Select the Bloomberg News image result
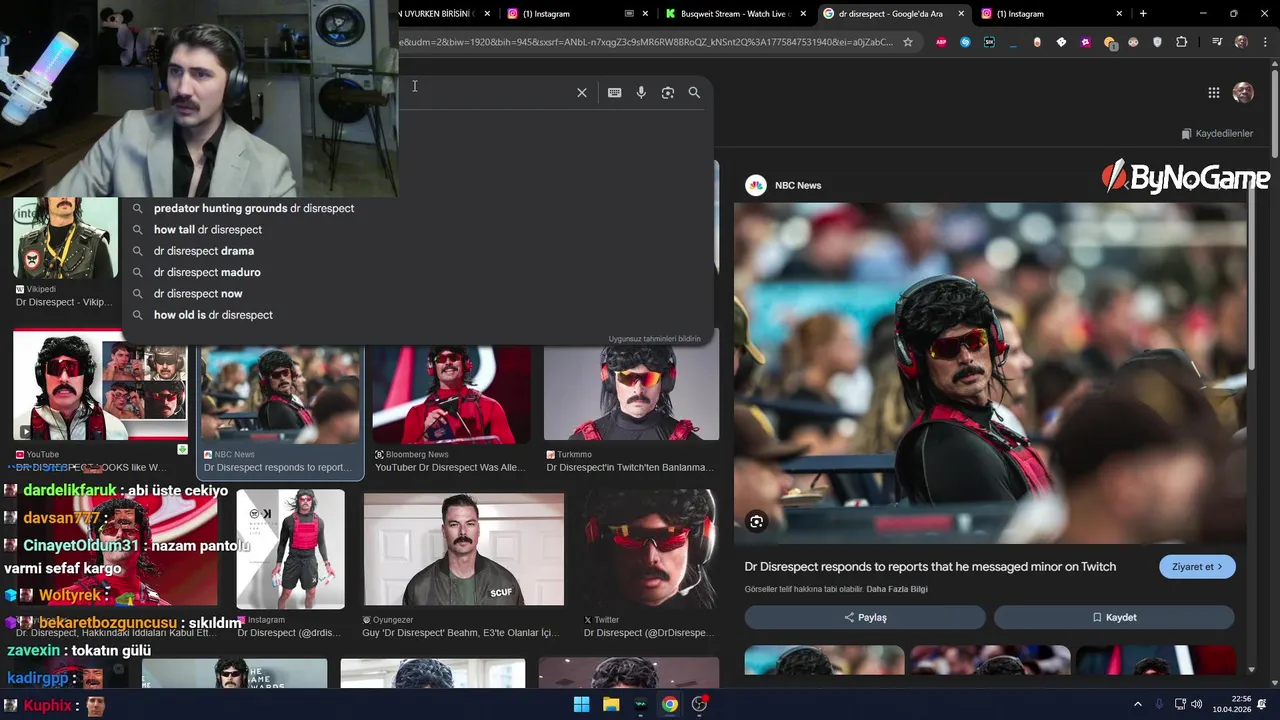Image resolution: width=1280 pixels, height=720 pixels. tap(451, 394)
